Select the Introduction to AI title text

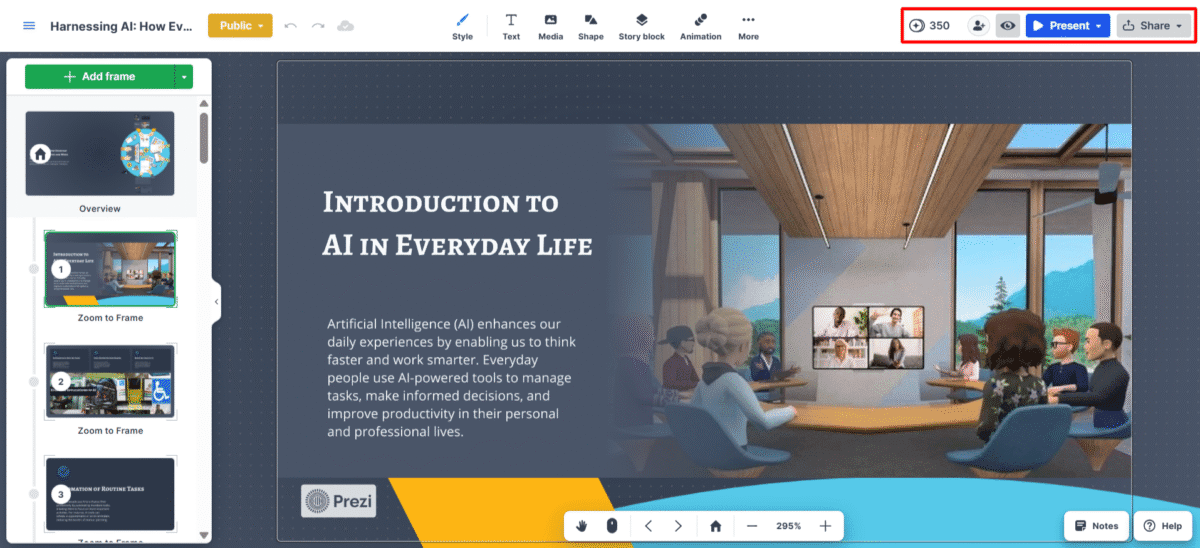tap(457, 223)
